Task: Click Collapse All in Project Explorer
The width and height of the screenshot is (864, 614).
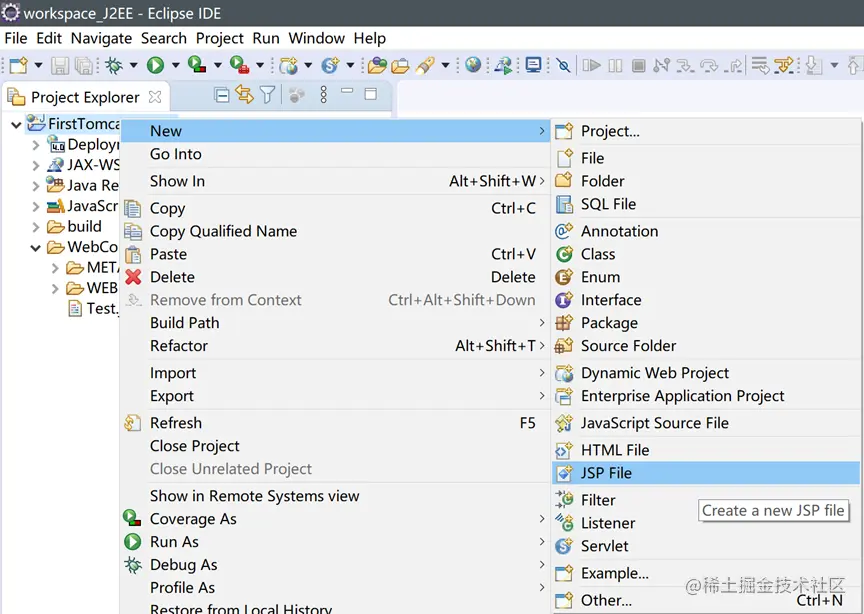Action: click(222, 95)
